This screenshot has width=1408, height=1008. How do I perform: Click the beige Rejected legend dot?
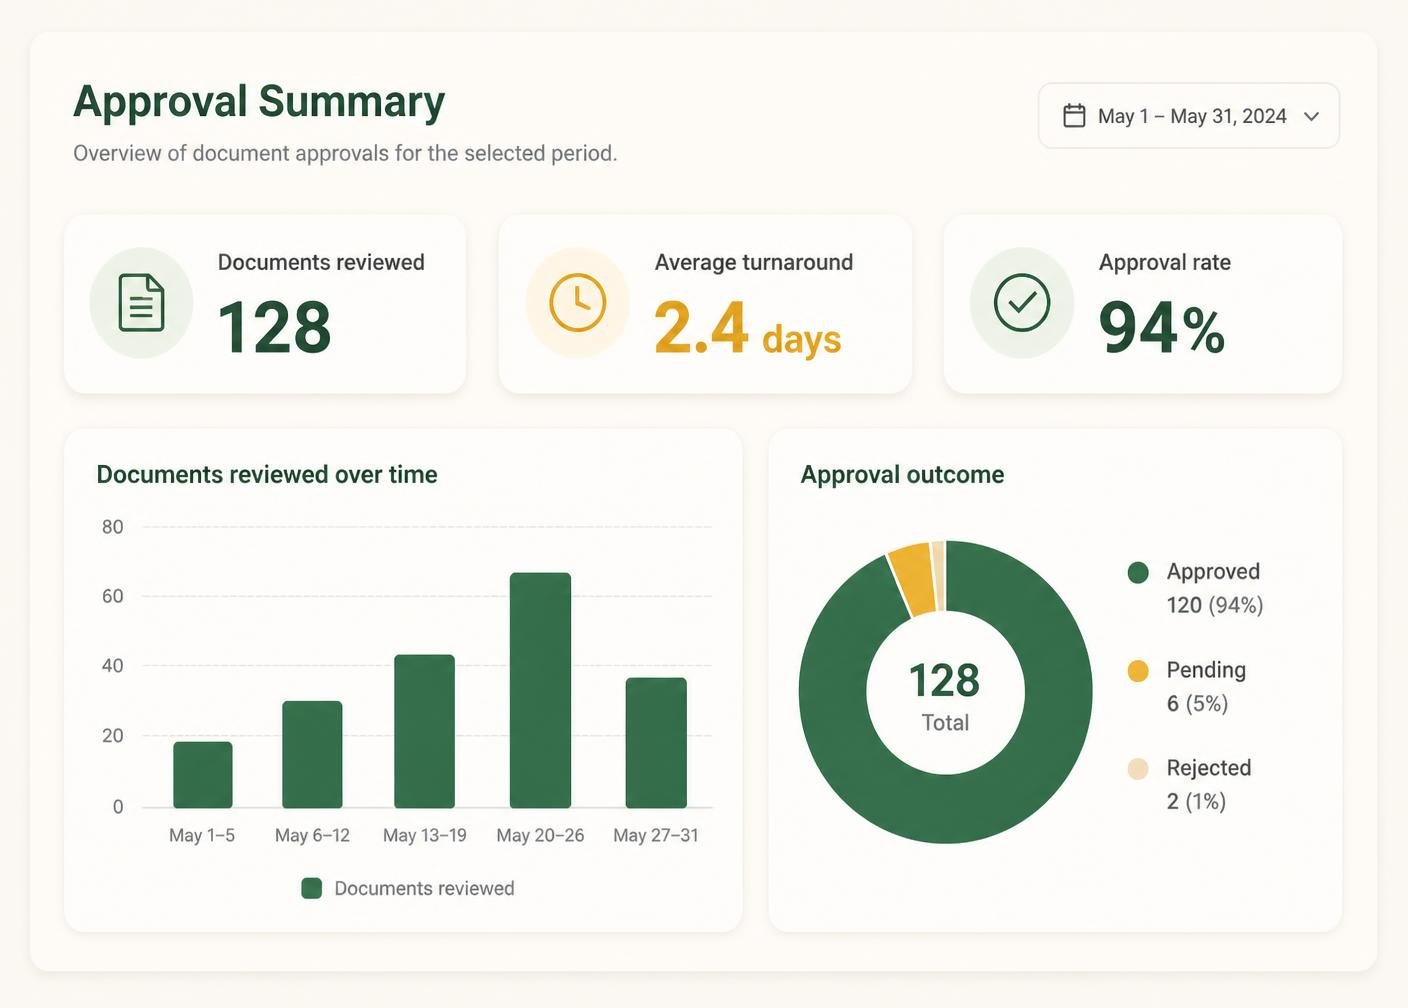1138,768
